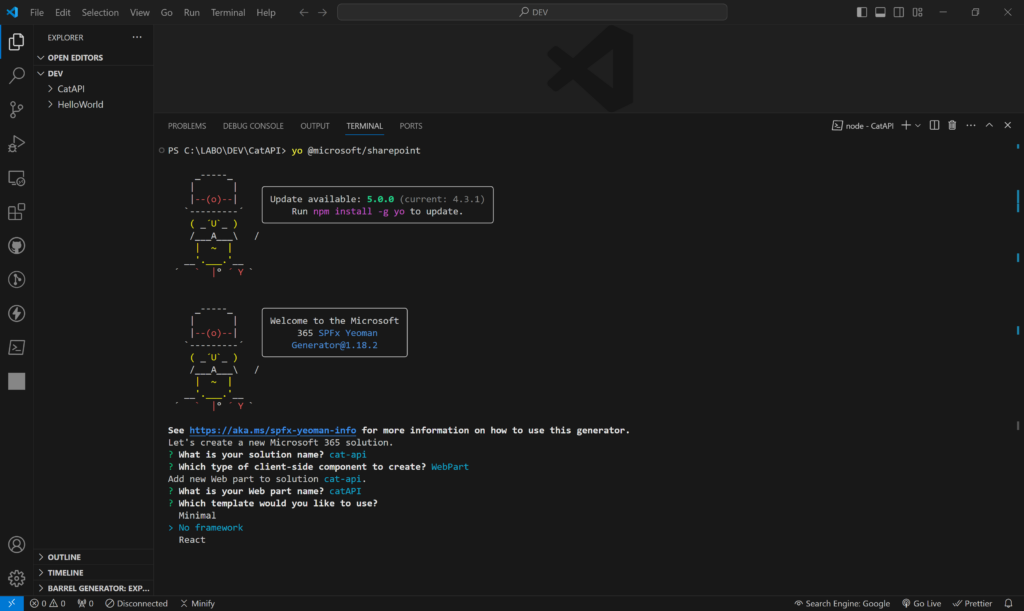
Task: Close the terminal panel
Action: pos(1008,125)
